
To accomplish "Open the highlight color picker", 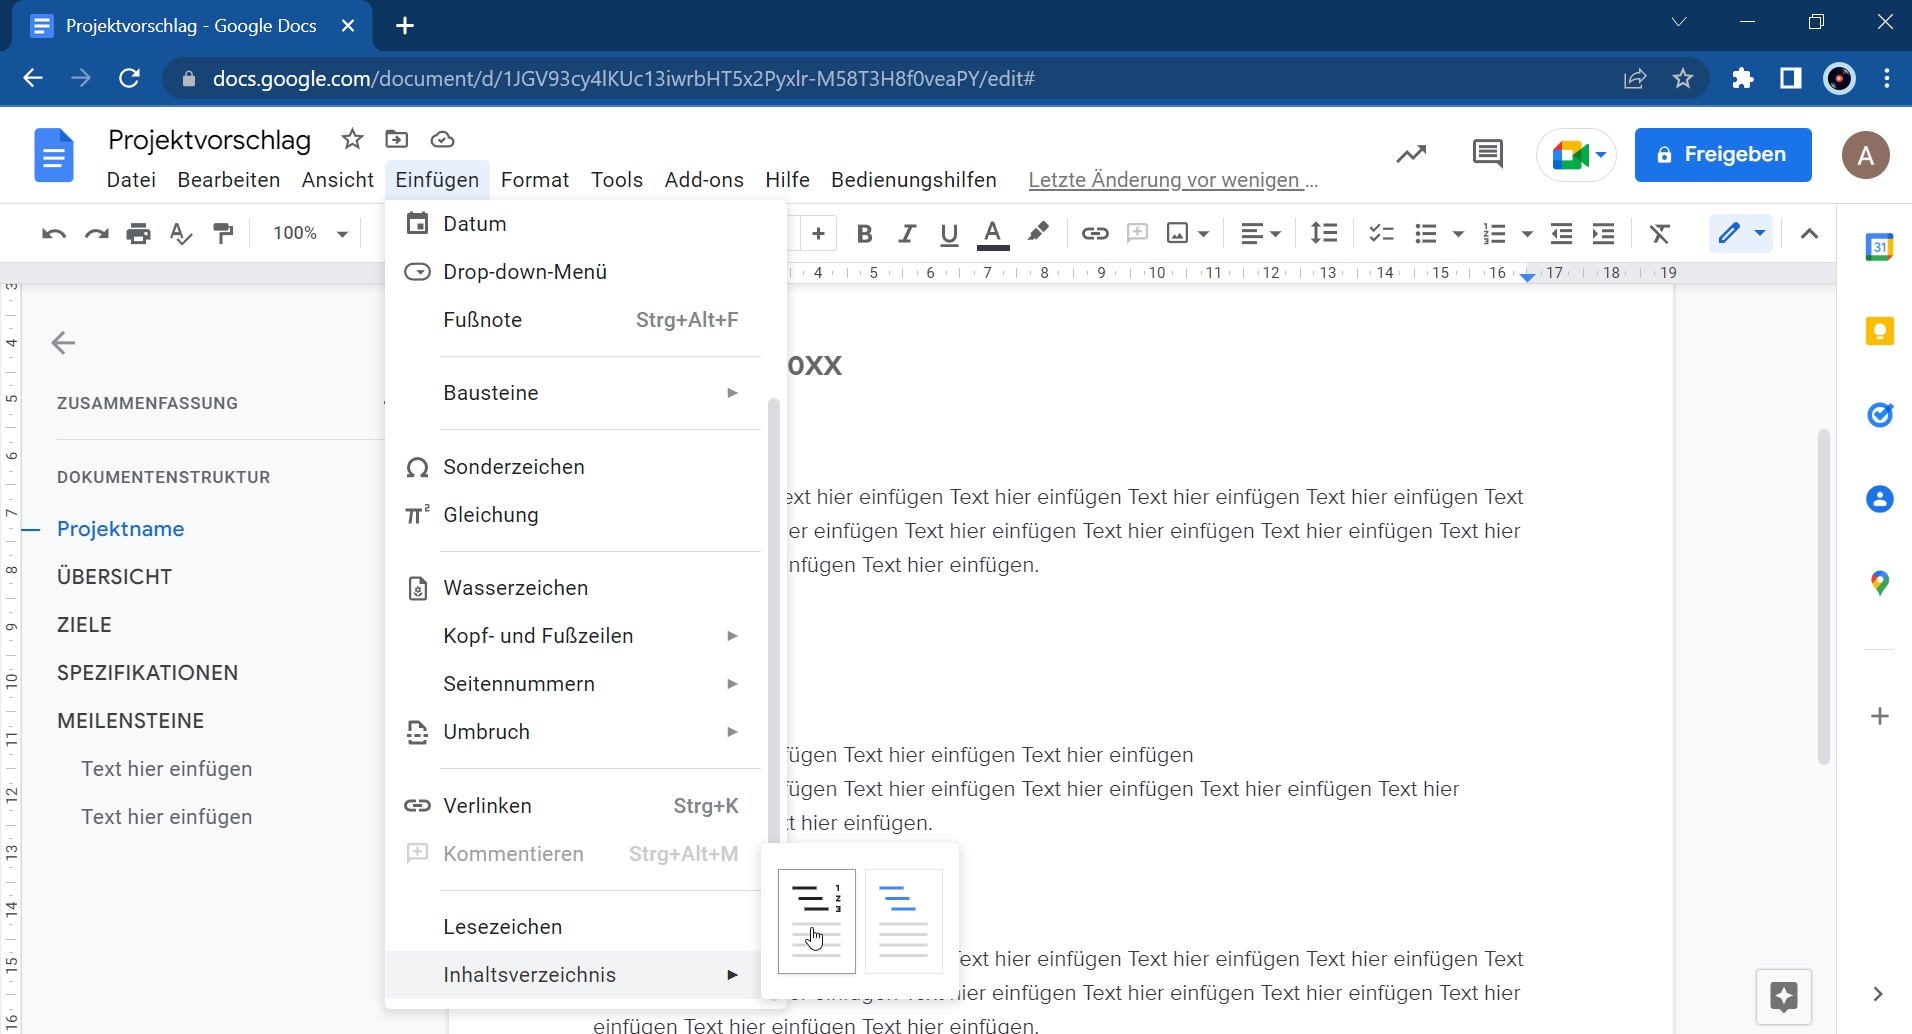I will [x=1039, y=233].
